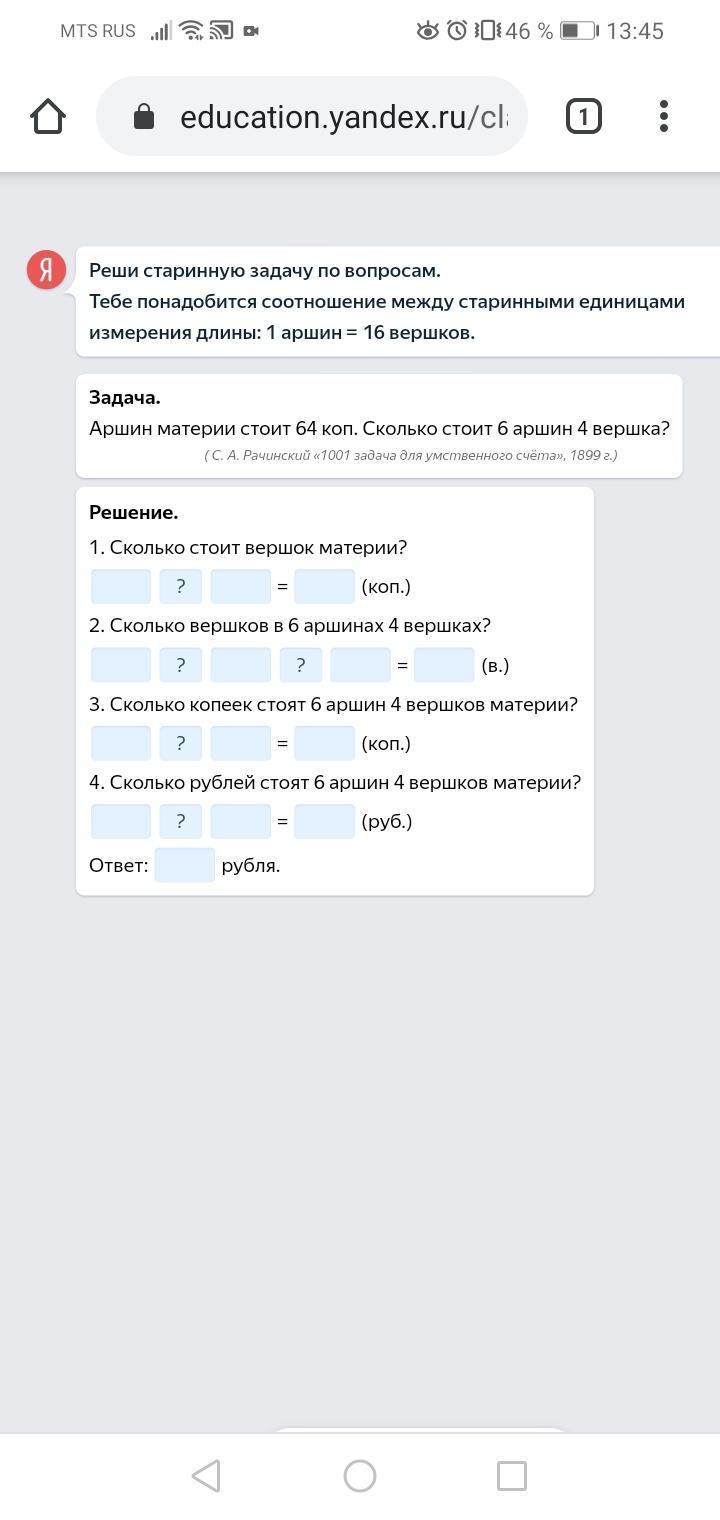The height and width of the screenshot is (1520, 720).
Task: Select first number field in question 3
Action: [121, 743]
